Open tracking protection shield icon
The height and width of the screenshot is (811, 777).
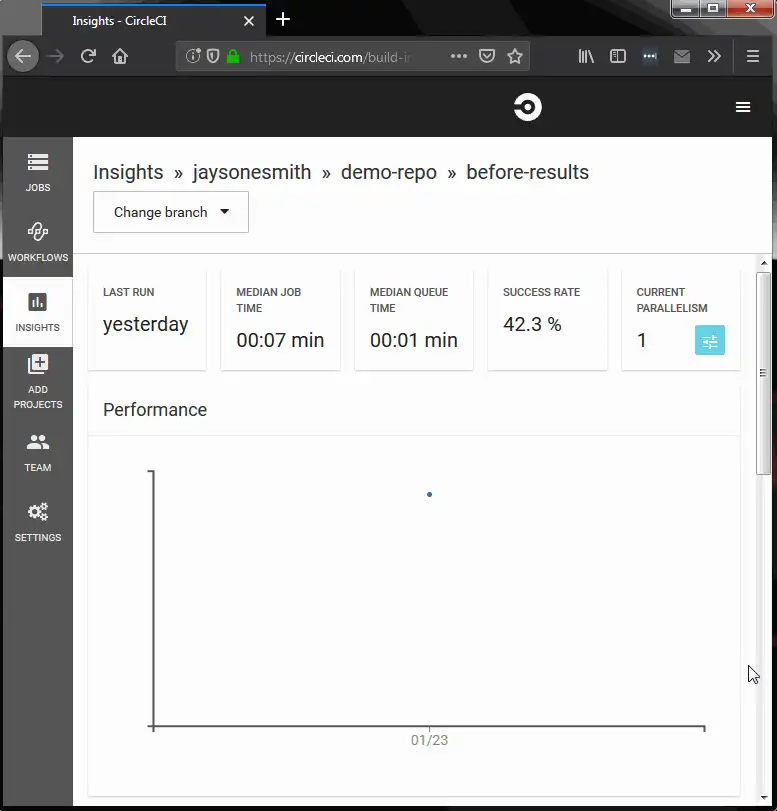click(x=213, y=56)
